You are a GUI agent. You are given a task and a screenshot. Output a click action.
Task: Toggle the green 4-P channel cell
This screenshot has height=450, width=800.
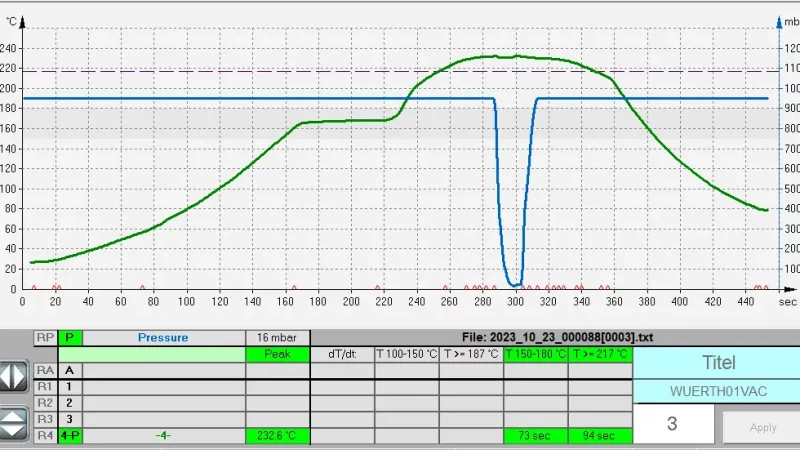(70, 436)
